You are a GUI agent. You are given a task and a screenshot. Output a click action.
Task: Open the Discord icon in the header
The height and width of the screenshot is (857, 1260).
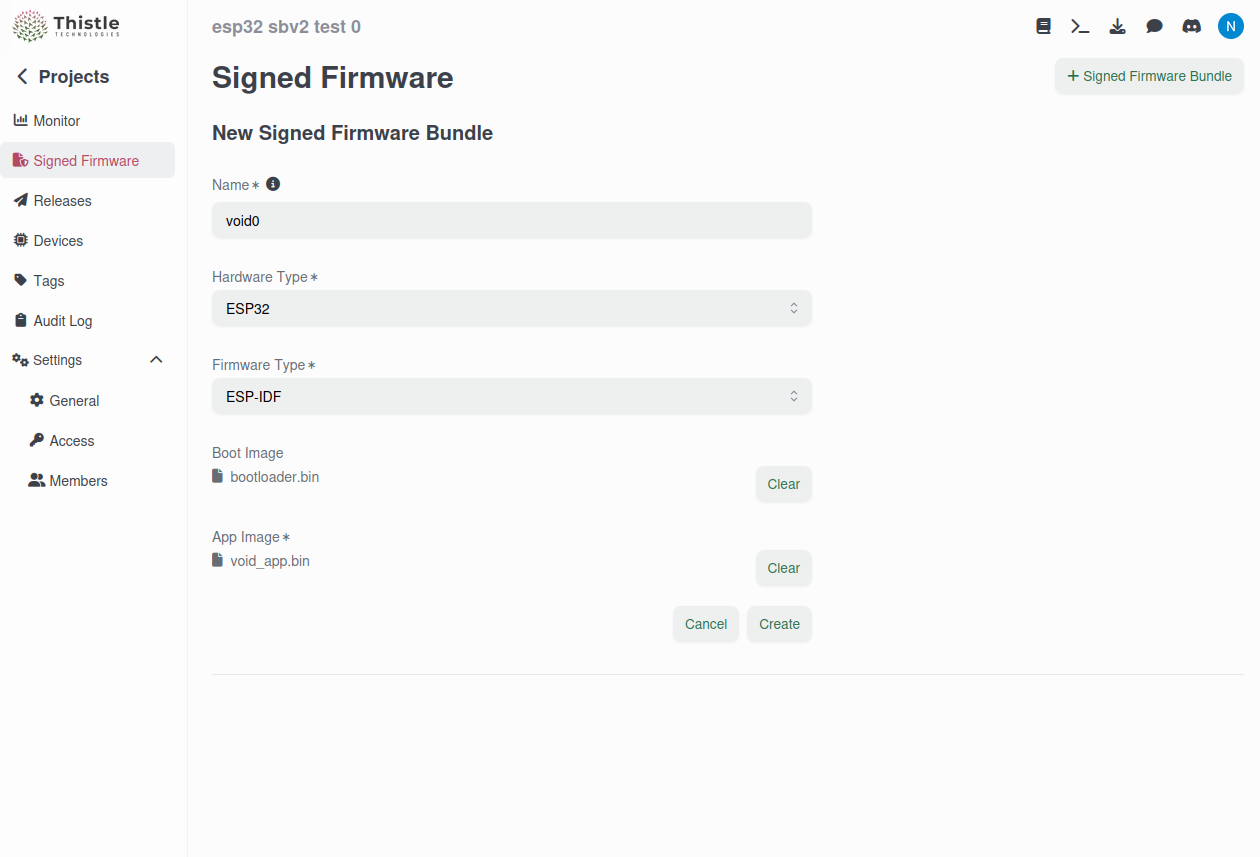tap(1191, 26)
